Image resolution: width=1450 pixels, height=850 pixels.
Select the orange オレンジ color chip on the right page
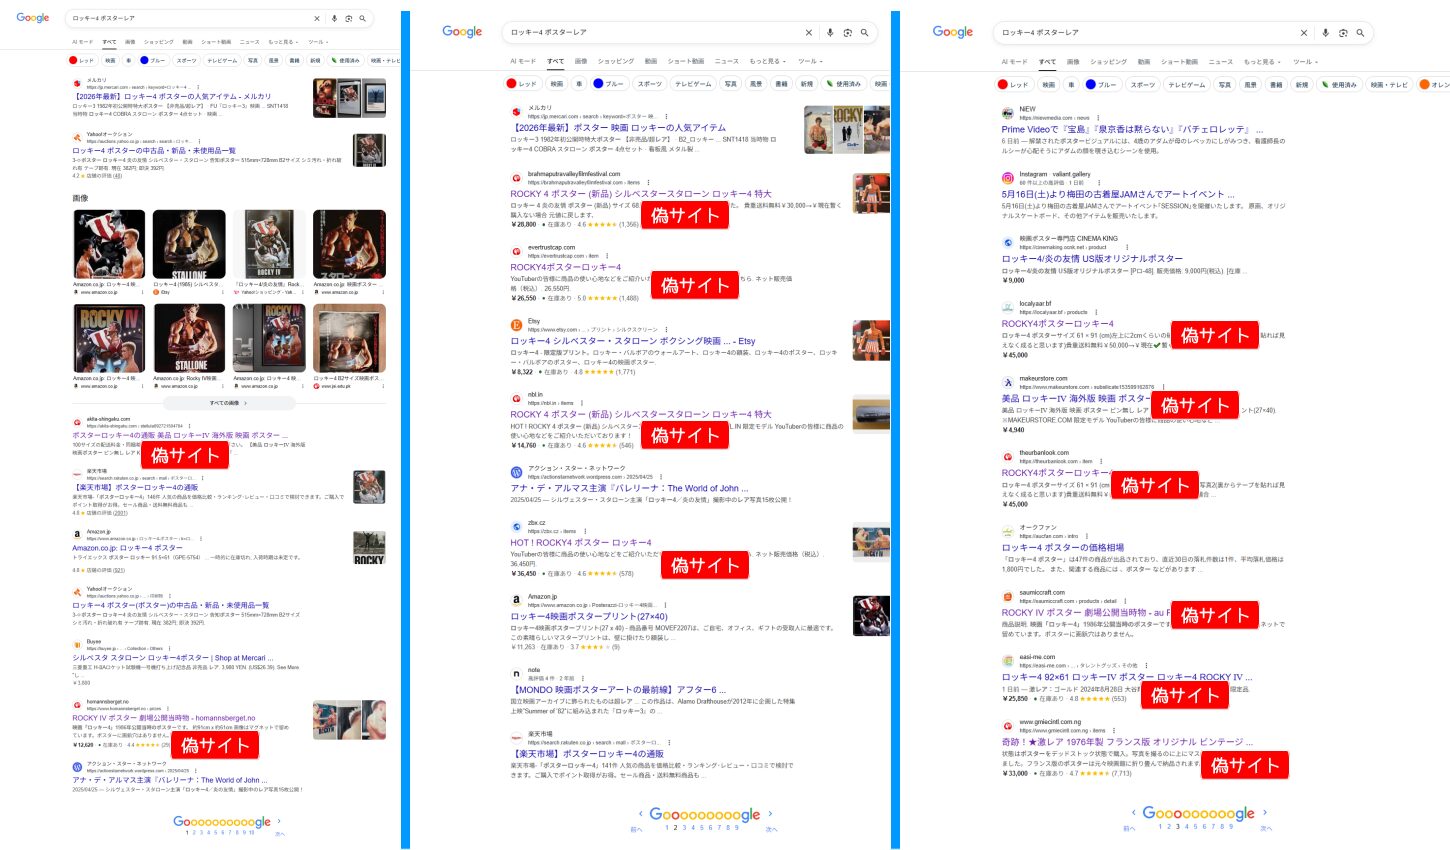[x=1434, y=84]
